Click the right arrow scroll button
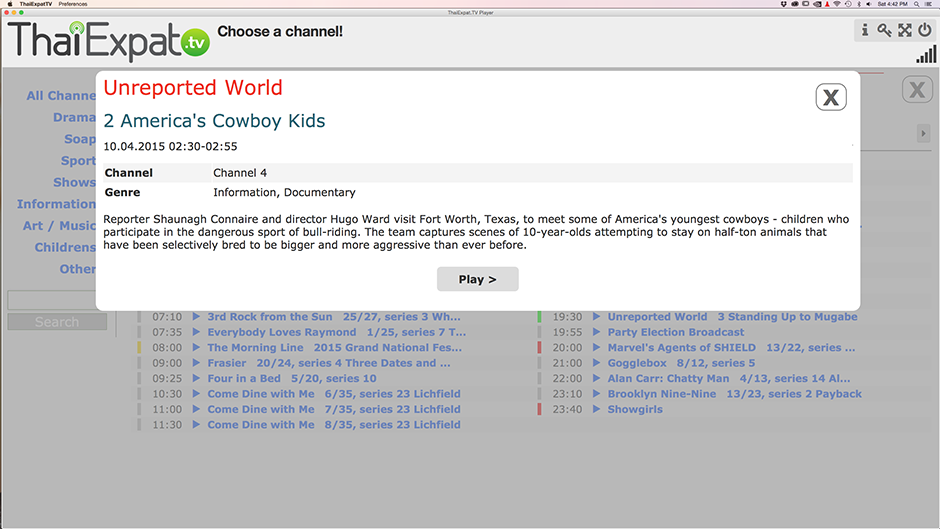 pos(924,133)
